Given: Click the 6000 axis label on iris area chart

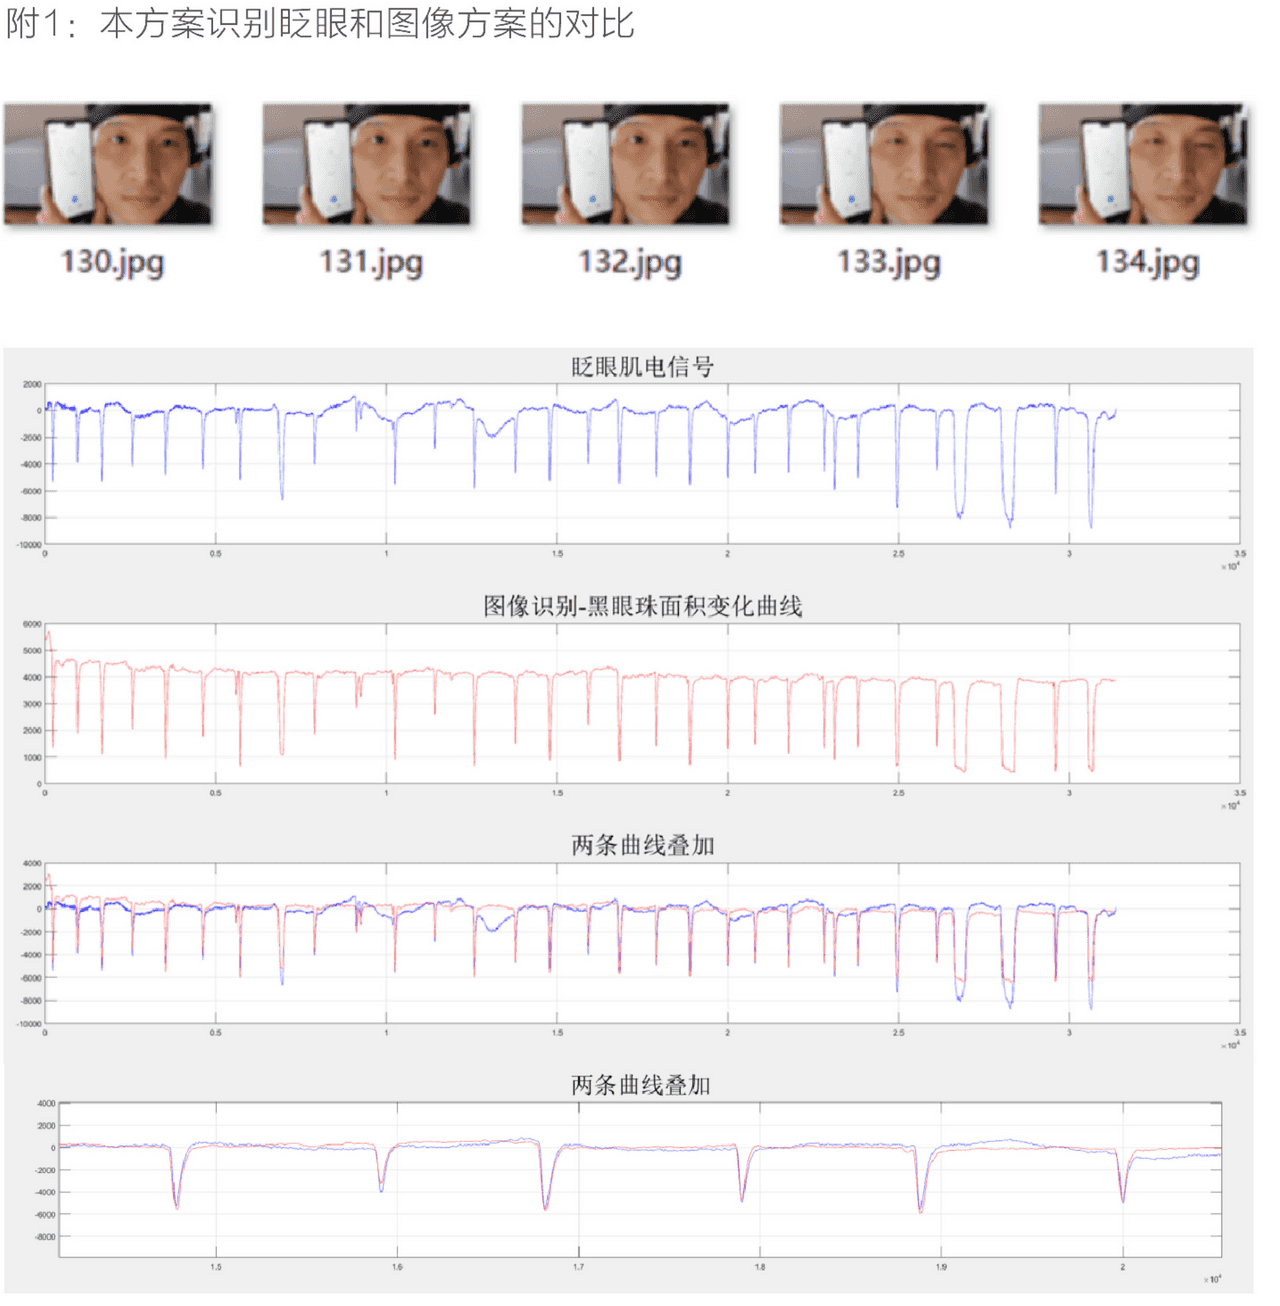Looking at the screenshot, I should point(32,624).
